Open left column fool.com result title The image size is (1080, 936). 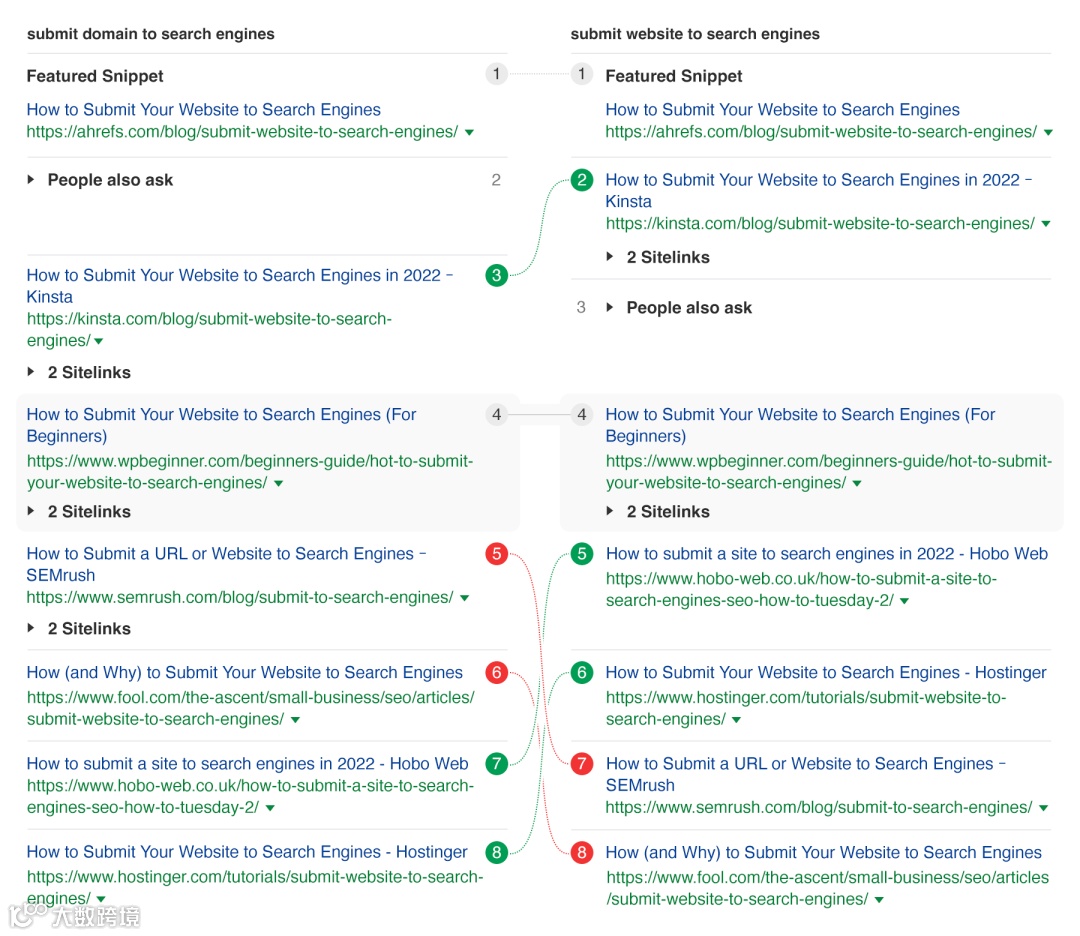coord(245,672)
